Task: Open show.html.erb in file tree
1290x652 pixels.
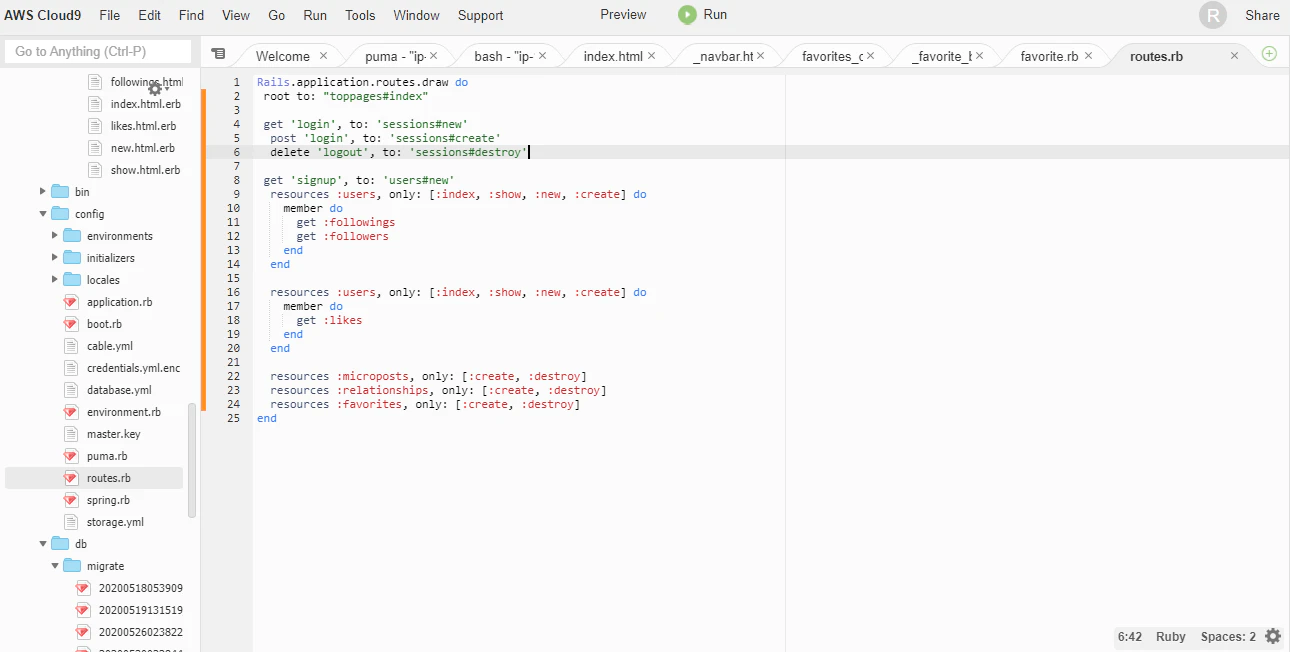Action: coord(145,170)
